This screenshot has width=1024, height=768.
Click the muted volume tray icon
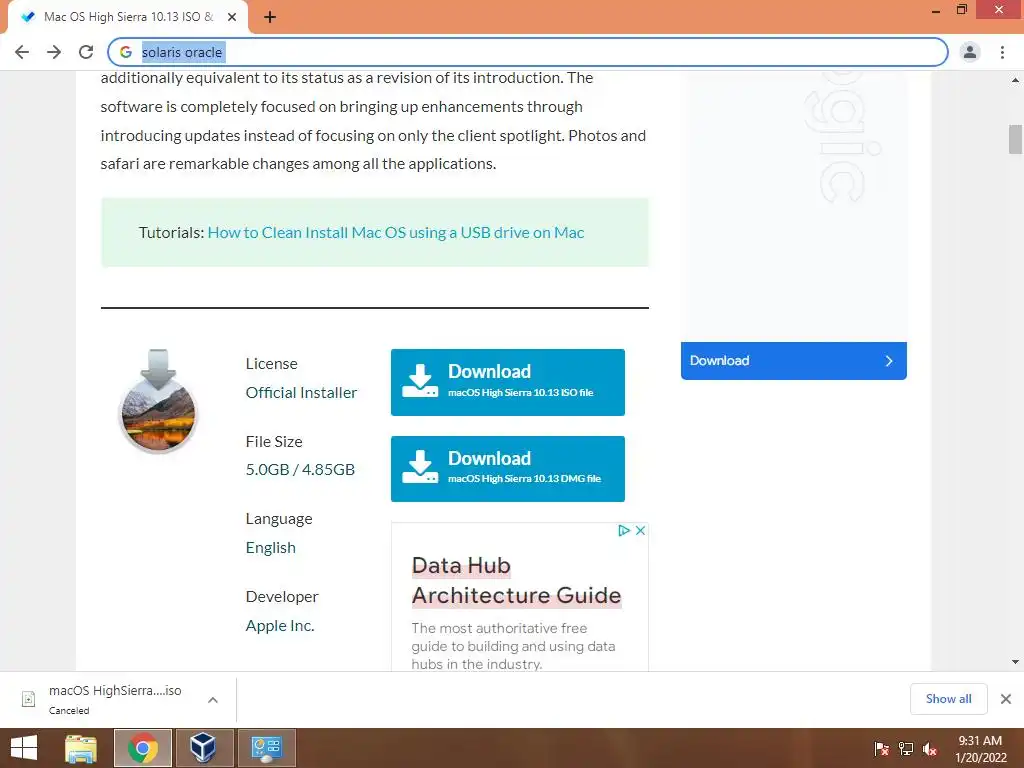point(930,748)
